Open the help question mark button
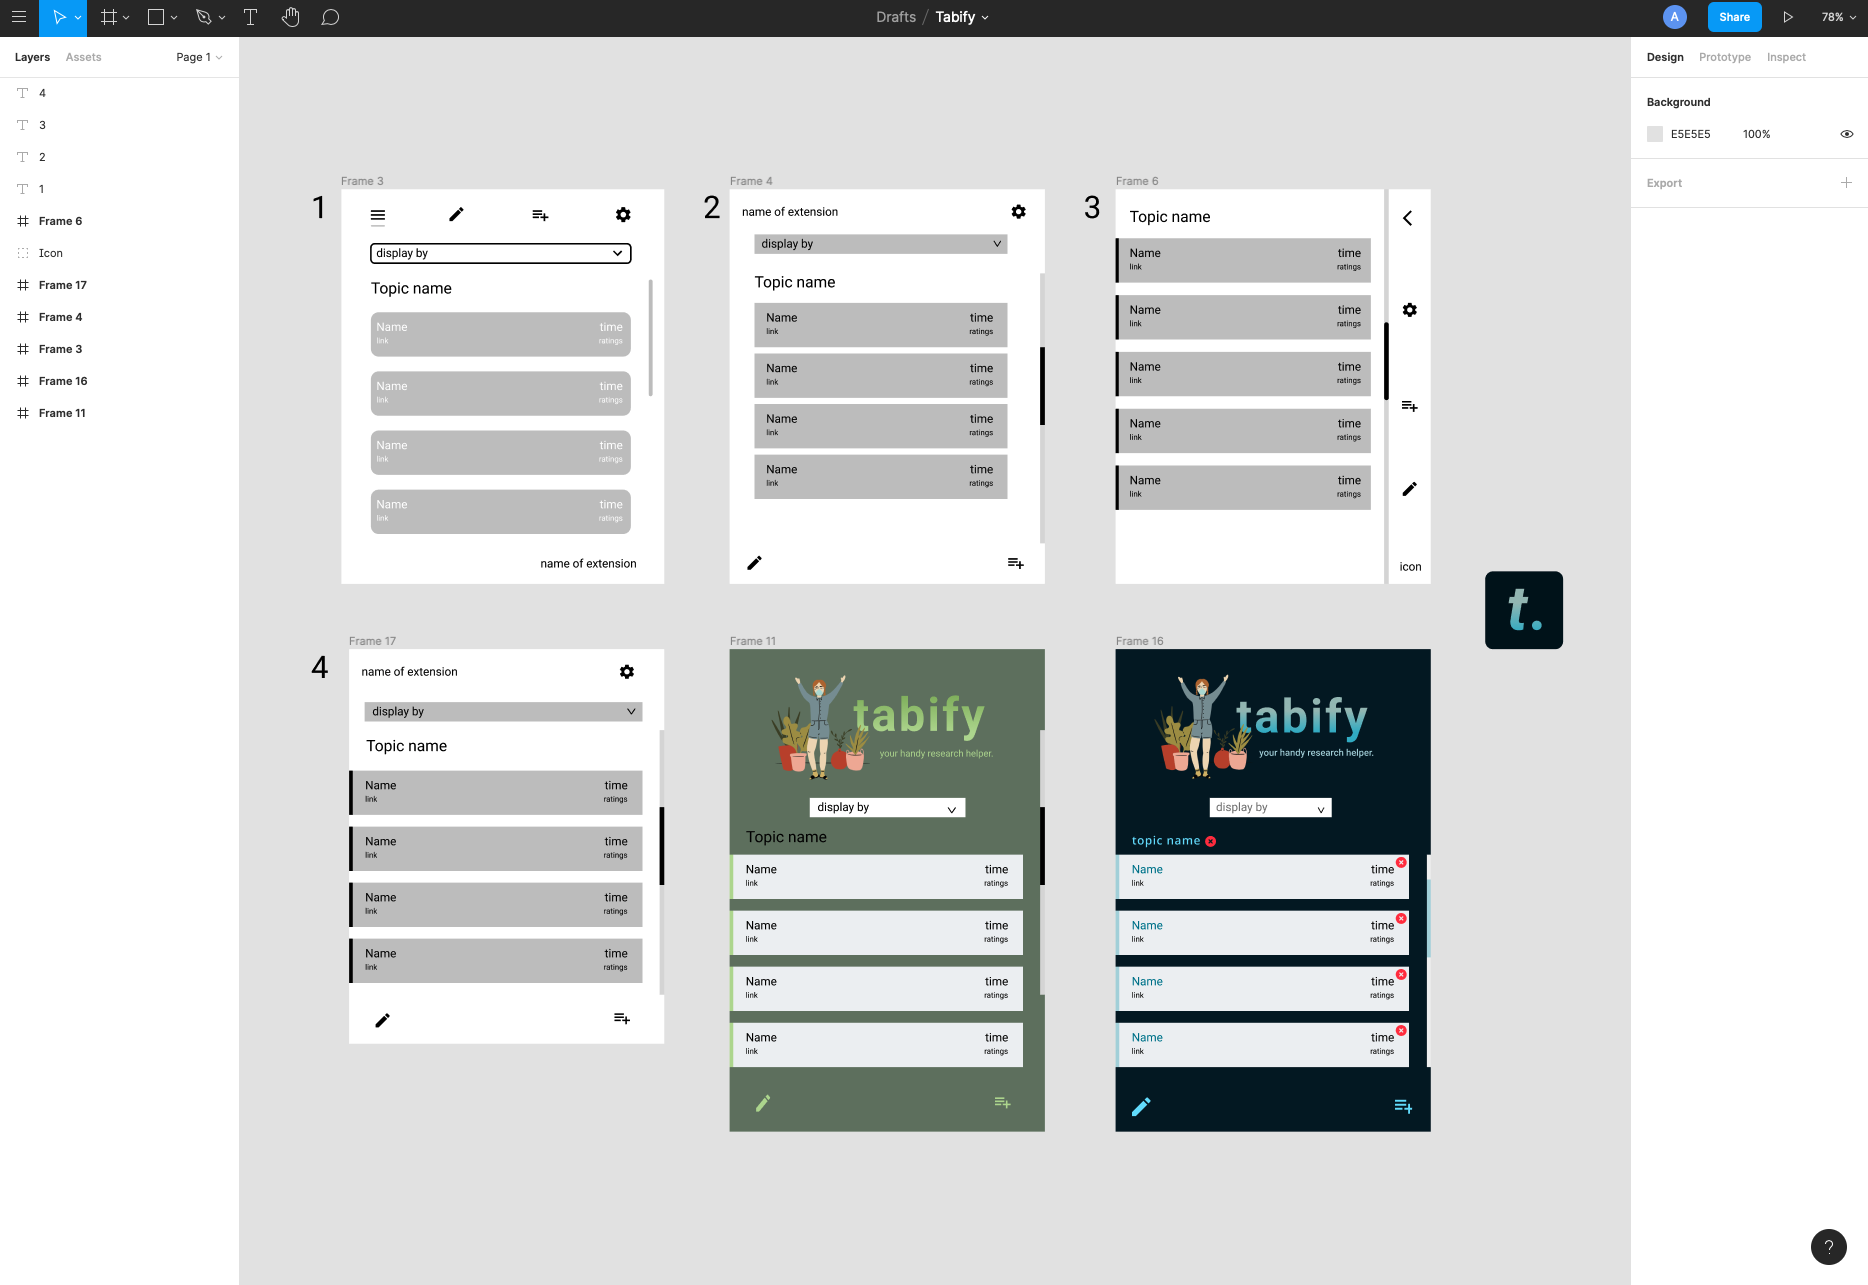Viewport: 1868px width, 1285px height. pos(1828,1247)
